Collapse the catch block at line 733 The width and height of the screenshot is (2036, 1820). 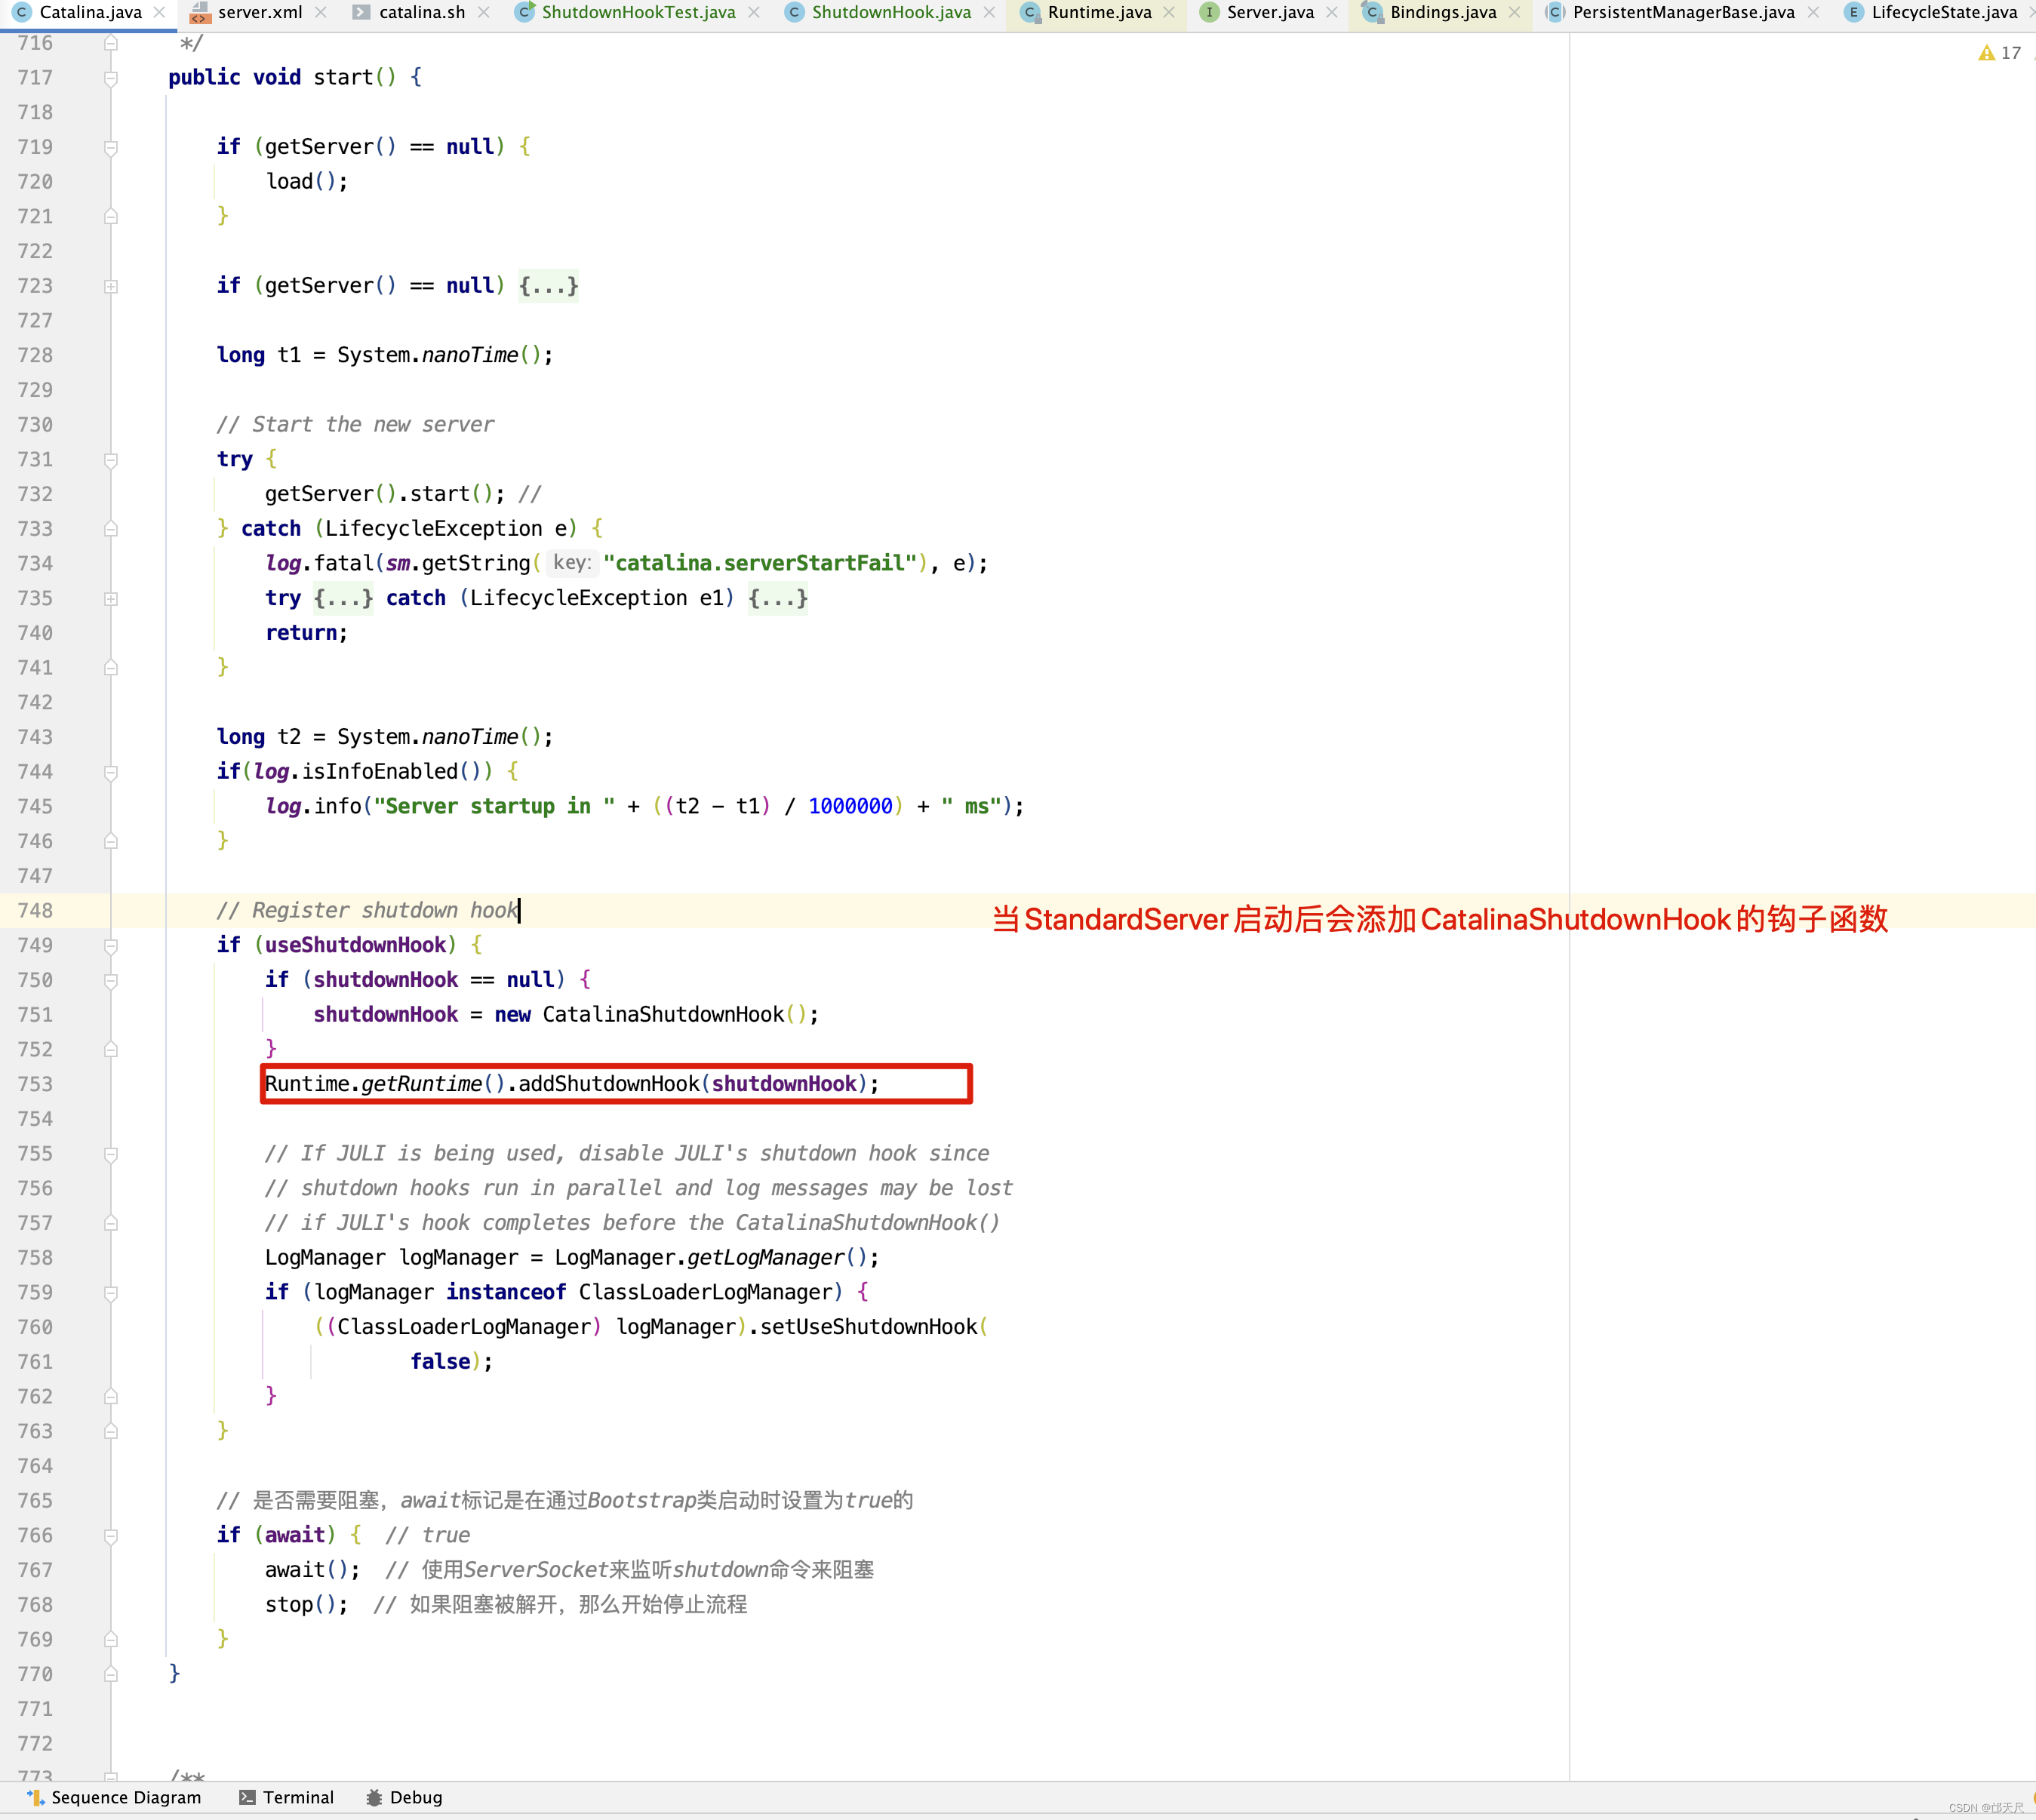(x=111, y=529)
